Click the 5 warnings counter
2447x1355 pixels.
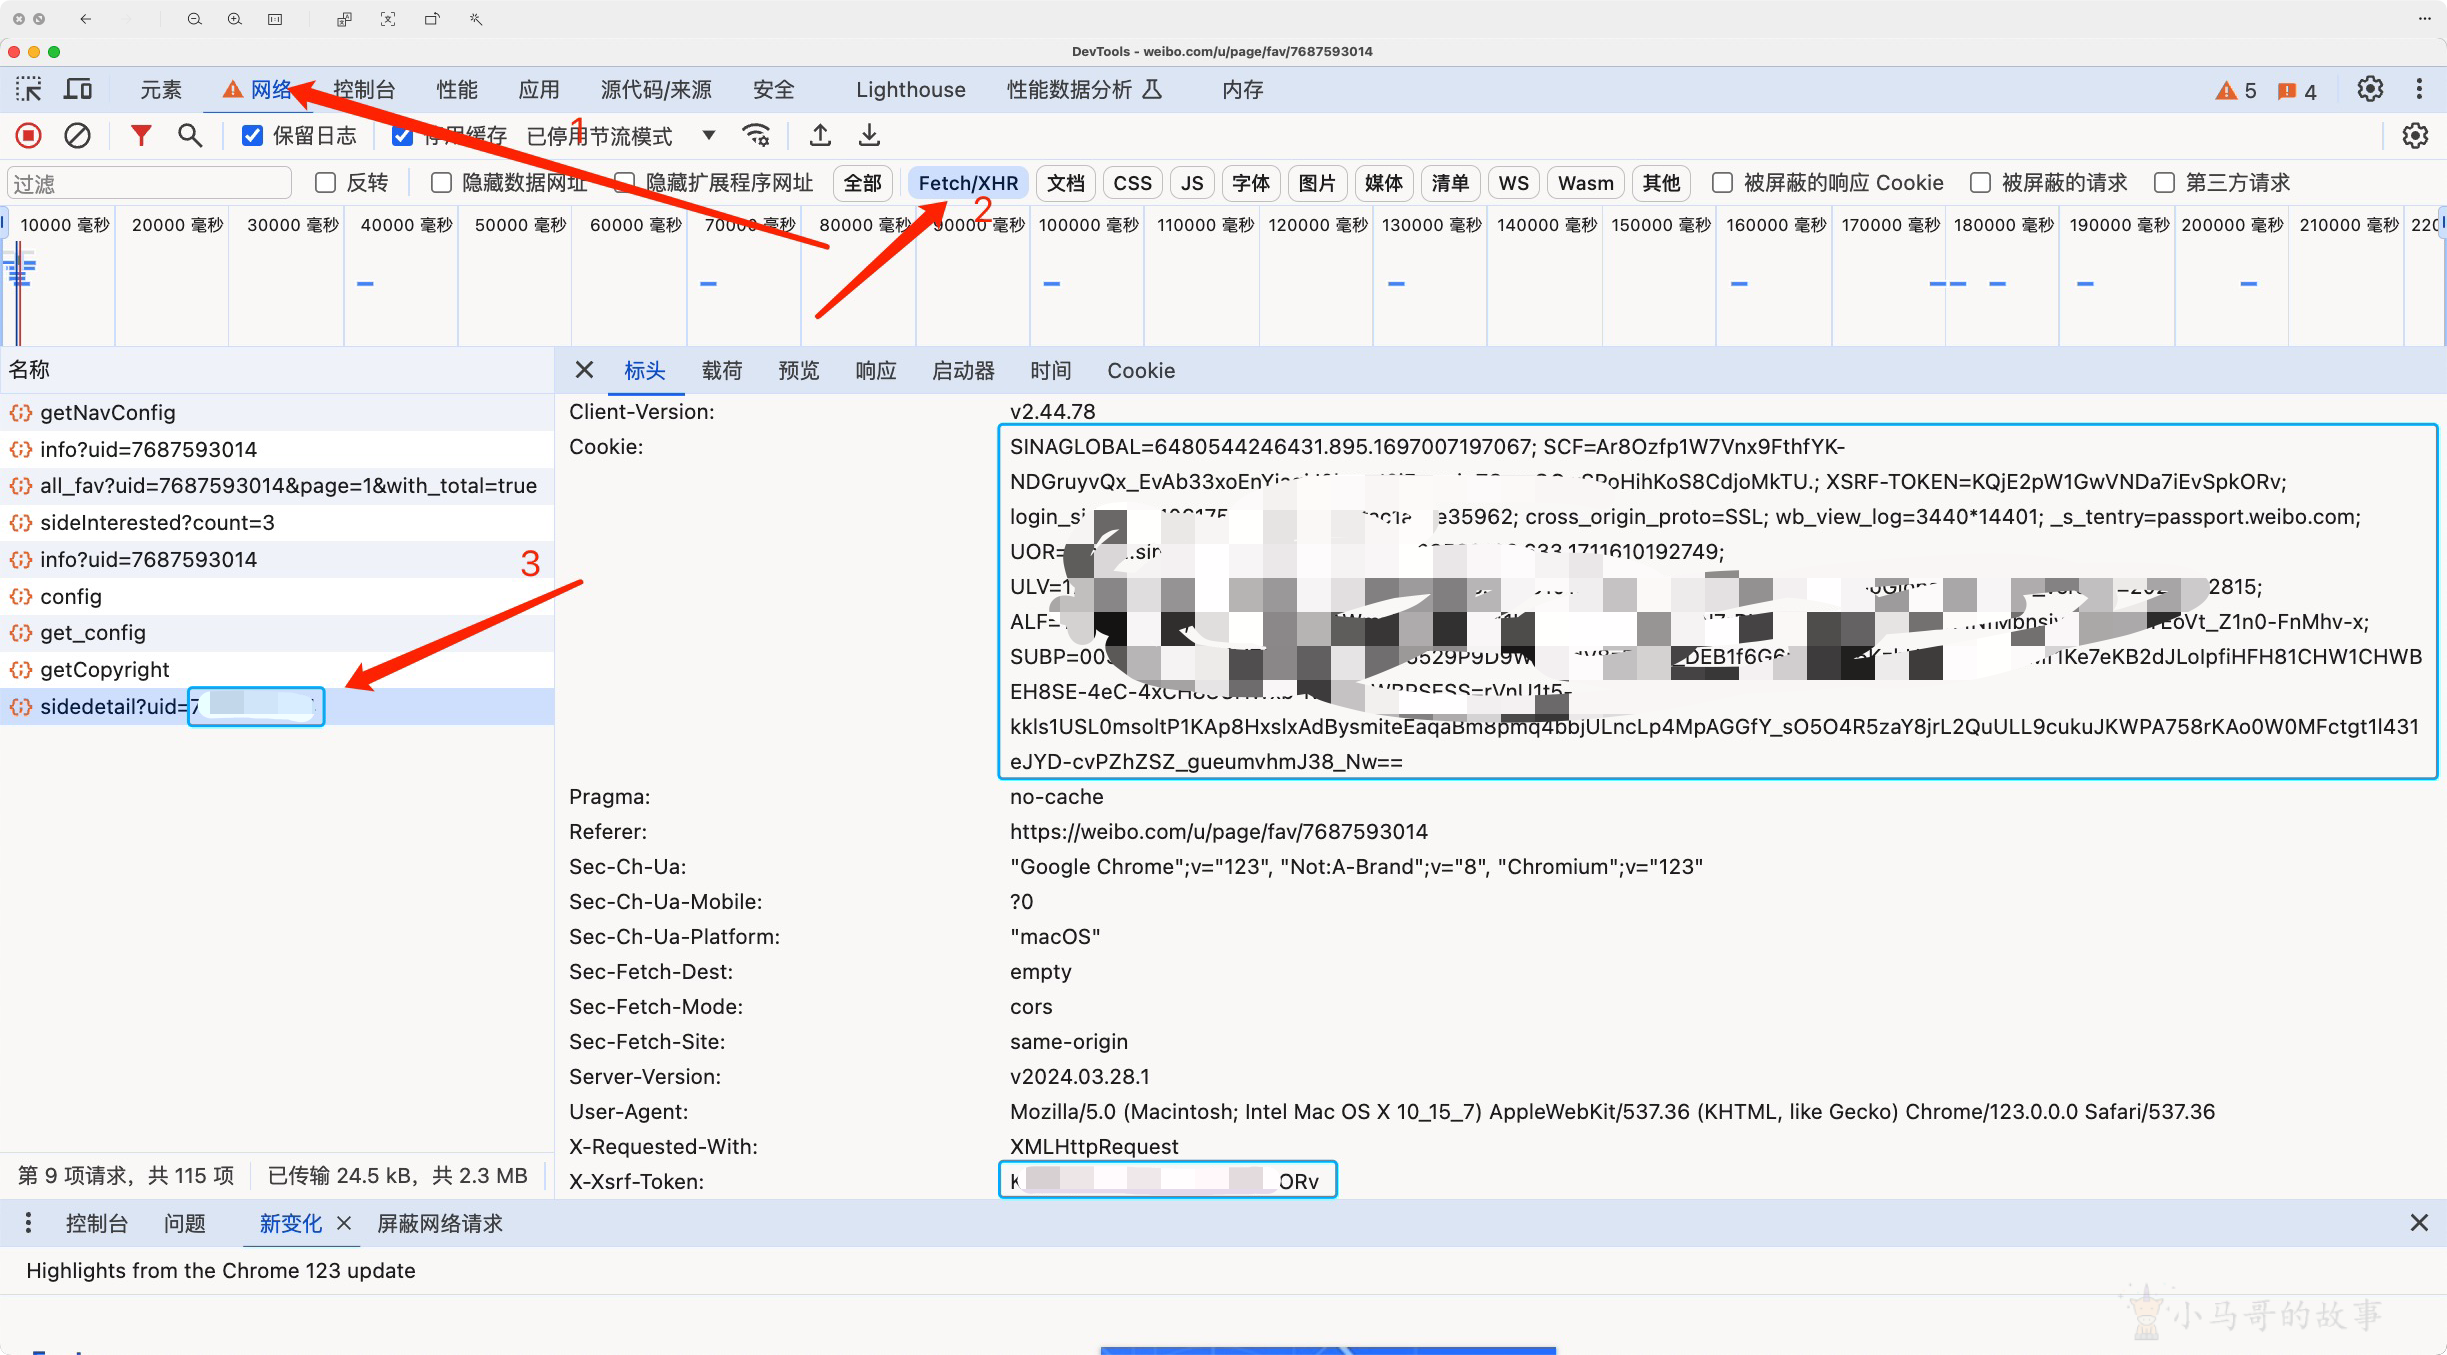tap(2236, 91)
